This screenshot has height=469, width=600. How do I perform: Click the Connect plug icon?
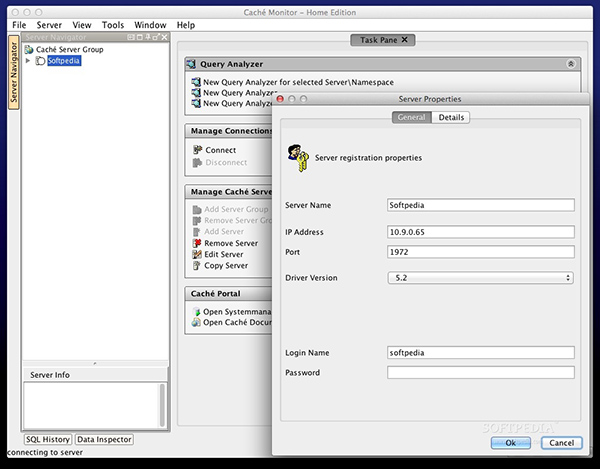197,150
